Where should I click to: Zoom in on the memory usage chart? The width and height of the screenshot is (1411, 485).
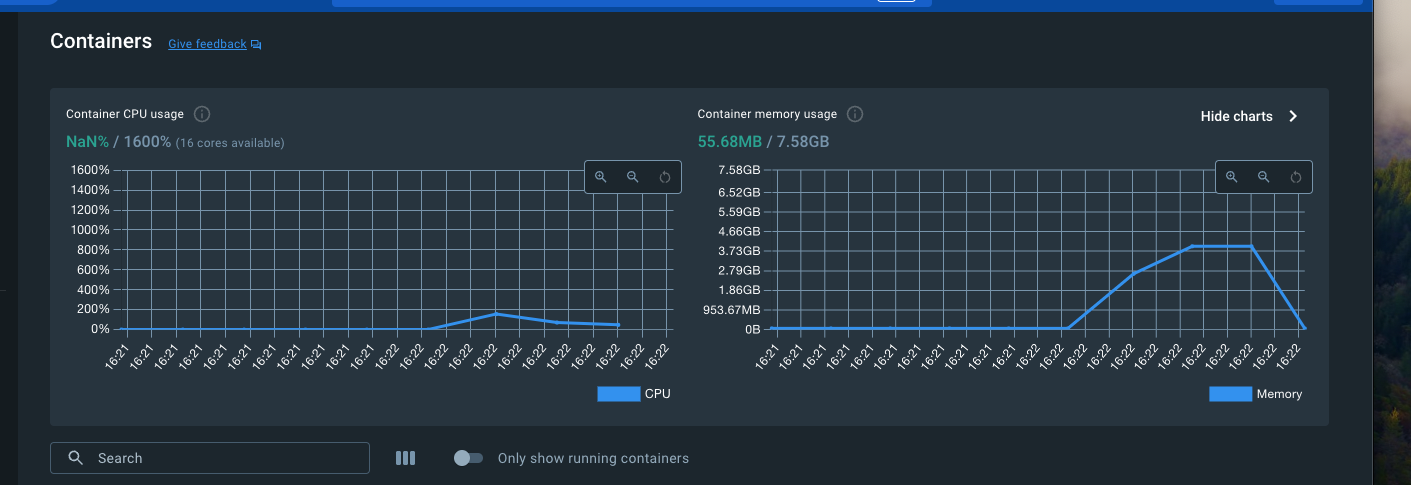pyautogui.click(x=1232, y=177)
